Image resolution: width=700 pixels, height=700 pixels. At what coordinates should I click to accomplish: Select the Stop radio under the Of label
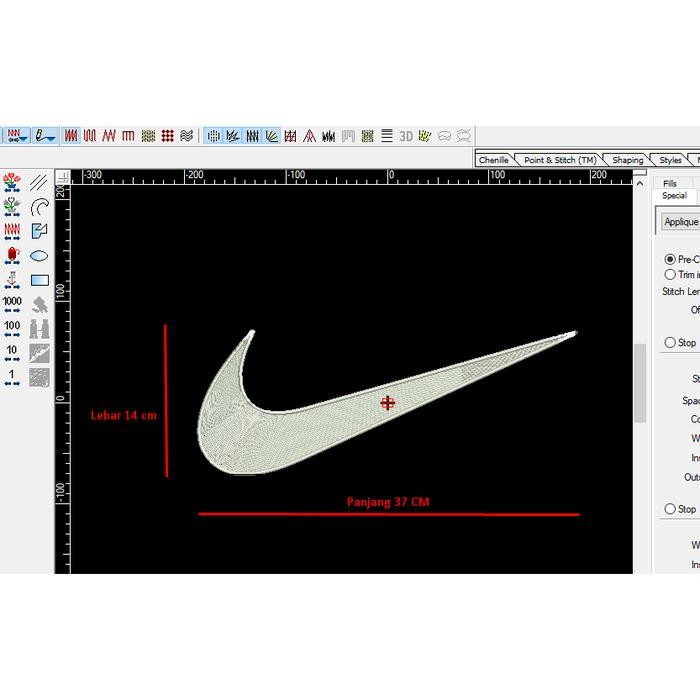[670, 342]
